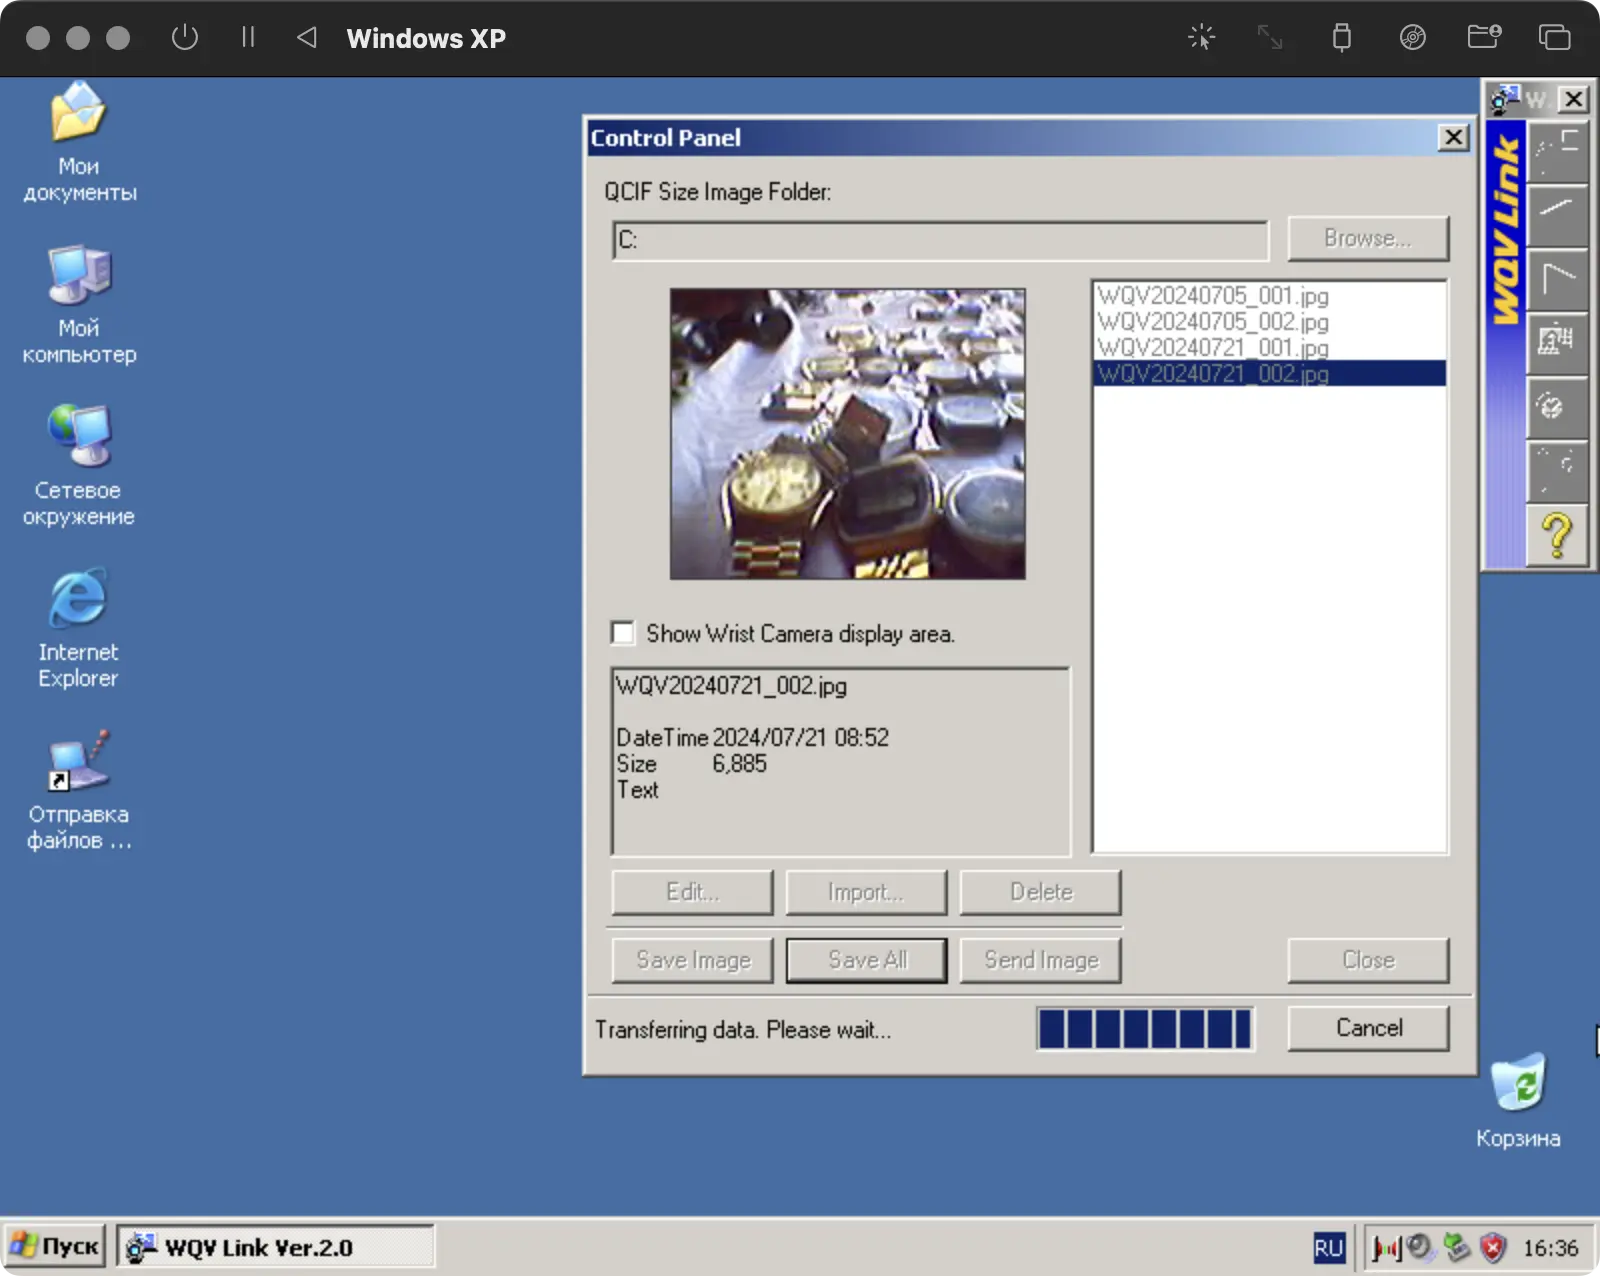Click the restart triangle icon beside Windows XP title
Viewport: 1600px width, 1276px height.
(307, 38)
